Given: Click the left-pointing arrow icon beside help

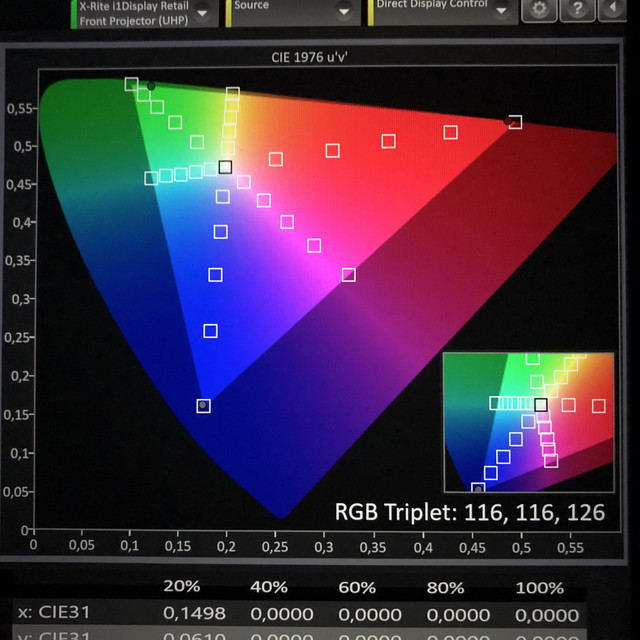Looking at the screenshot, I should (612, 9).
